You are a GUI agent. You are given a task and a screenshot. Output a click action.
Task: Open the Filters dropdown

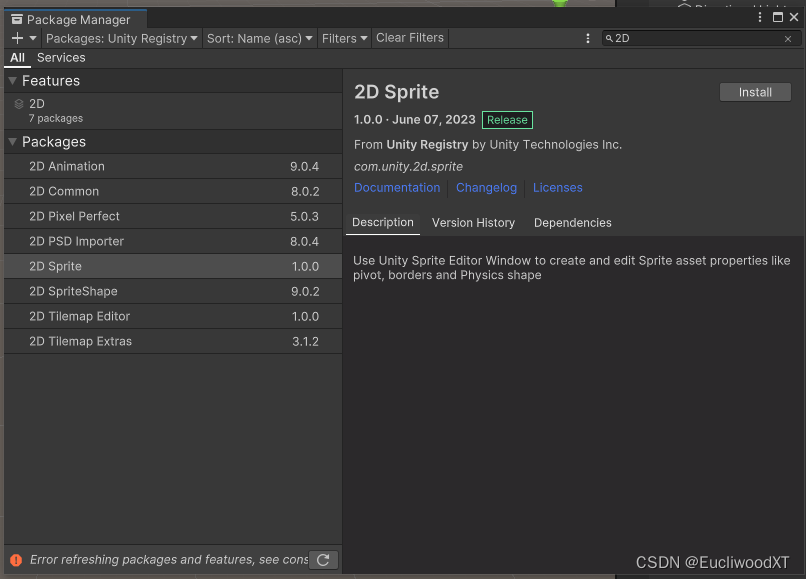344,39
